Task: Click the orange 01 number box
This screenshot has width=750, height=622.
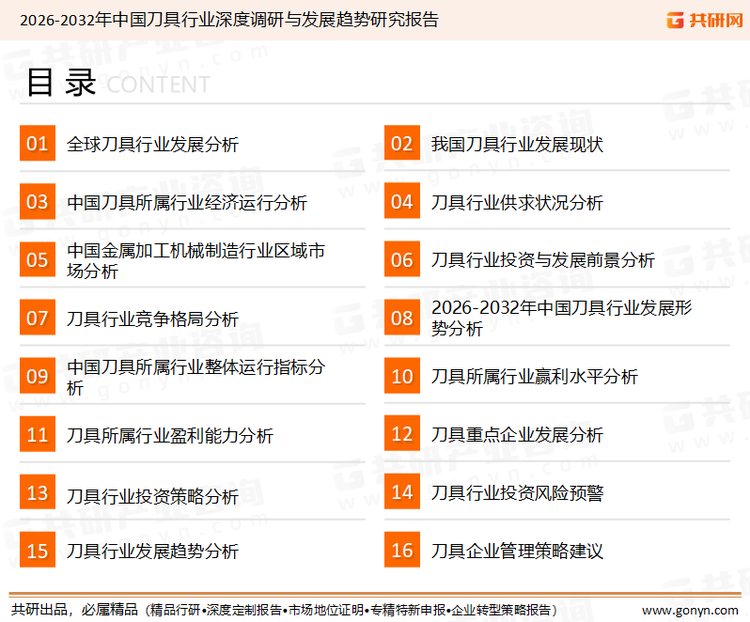Action: [37, 143]
